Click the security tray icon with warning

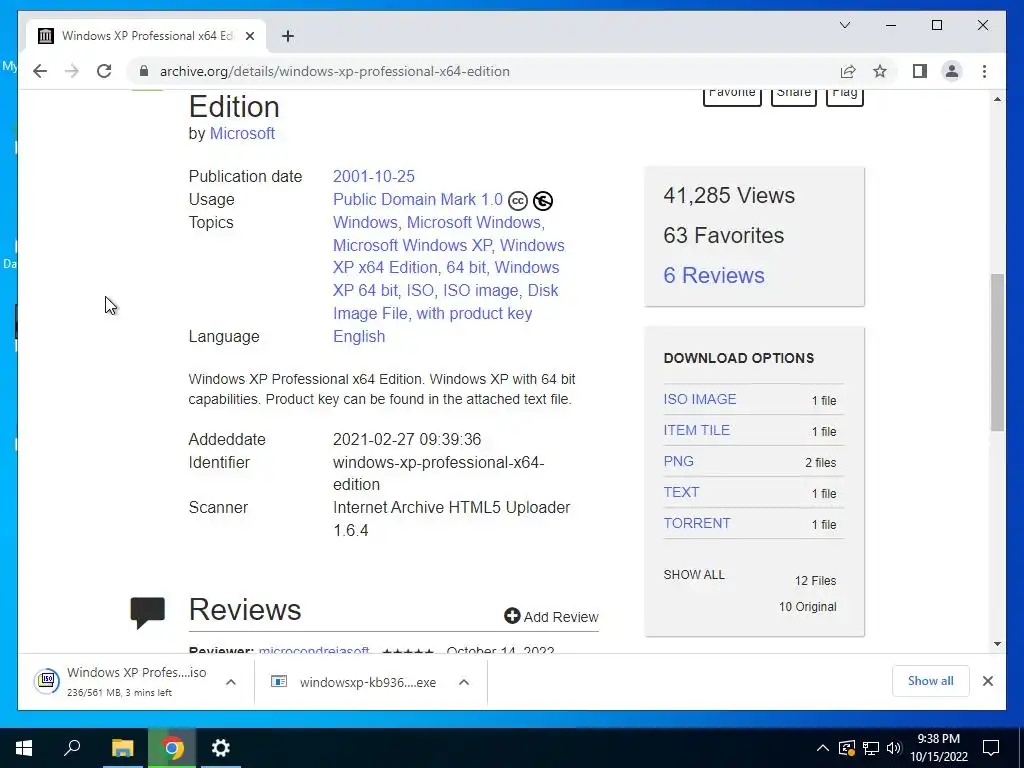click(846, 748)
